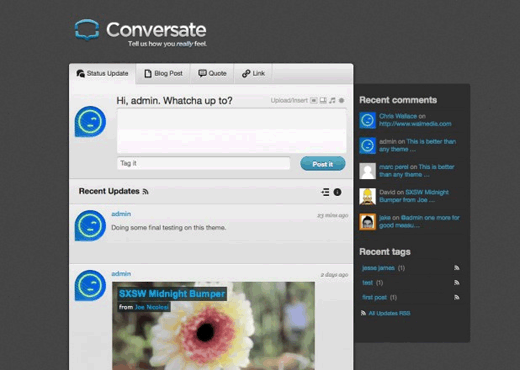Click RSS icon for jesse james tag
This screenshot has width=520, height=370.
pos(457,268)
